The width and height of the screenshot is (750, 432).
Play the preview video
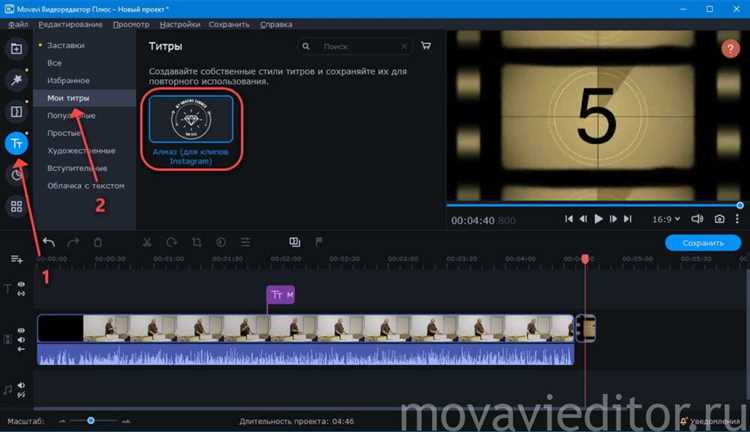click(x=598, y=219)
